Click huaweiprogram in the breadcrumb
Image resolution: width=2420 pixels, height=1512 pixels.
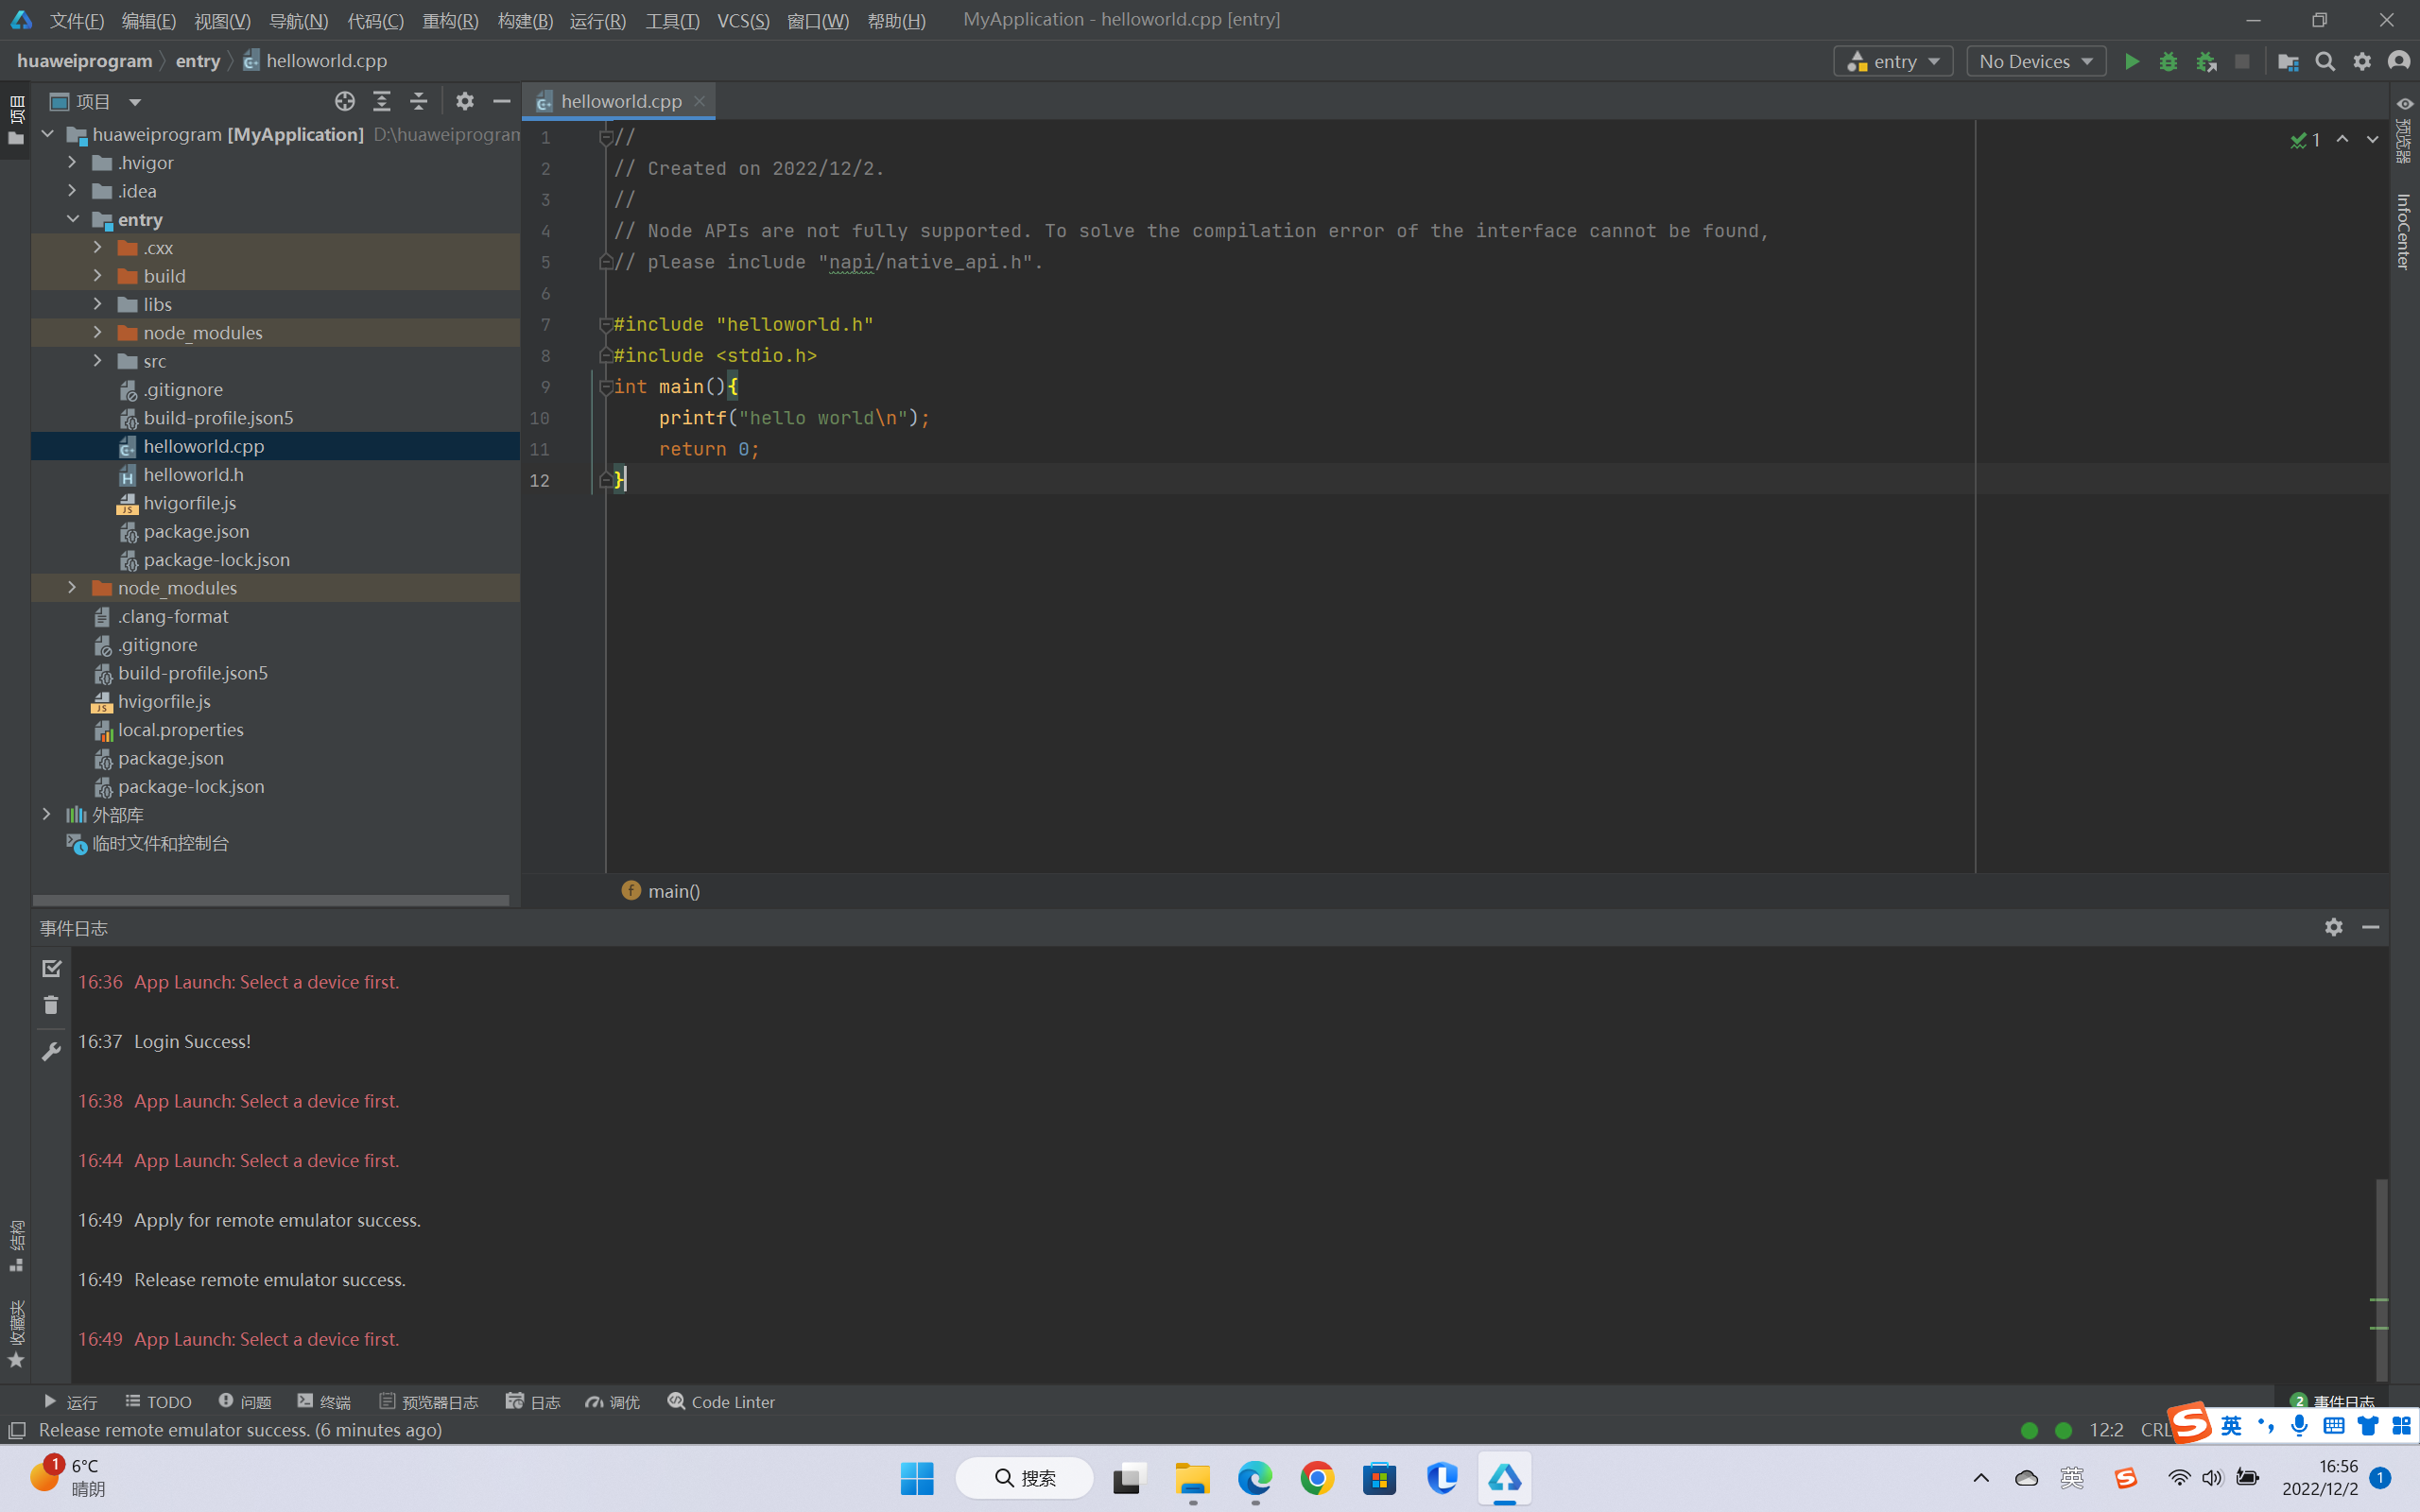(x=85, y=61)
